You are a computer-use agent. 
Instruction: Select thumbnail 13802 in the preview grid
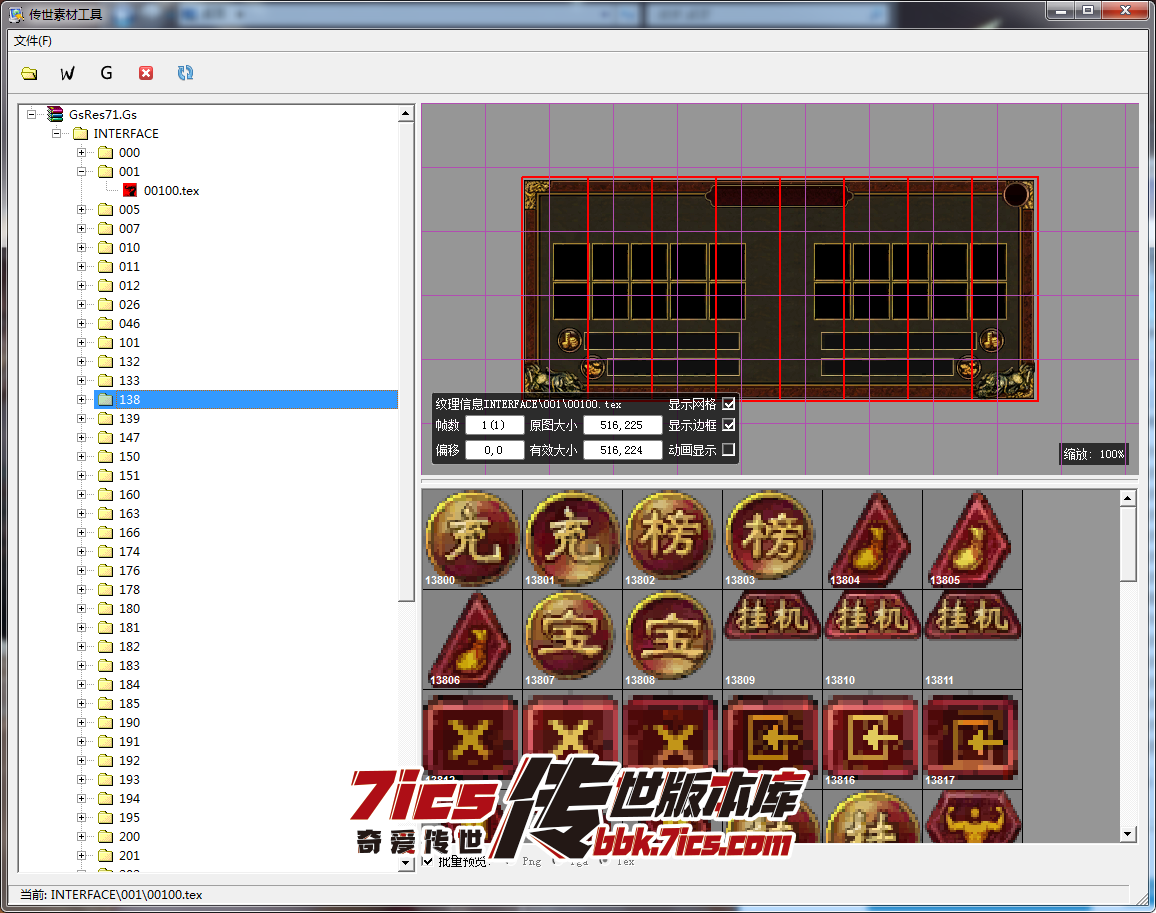pos(671,538)
